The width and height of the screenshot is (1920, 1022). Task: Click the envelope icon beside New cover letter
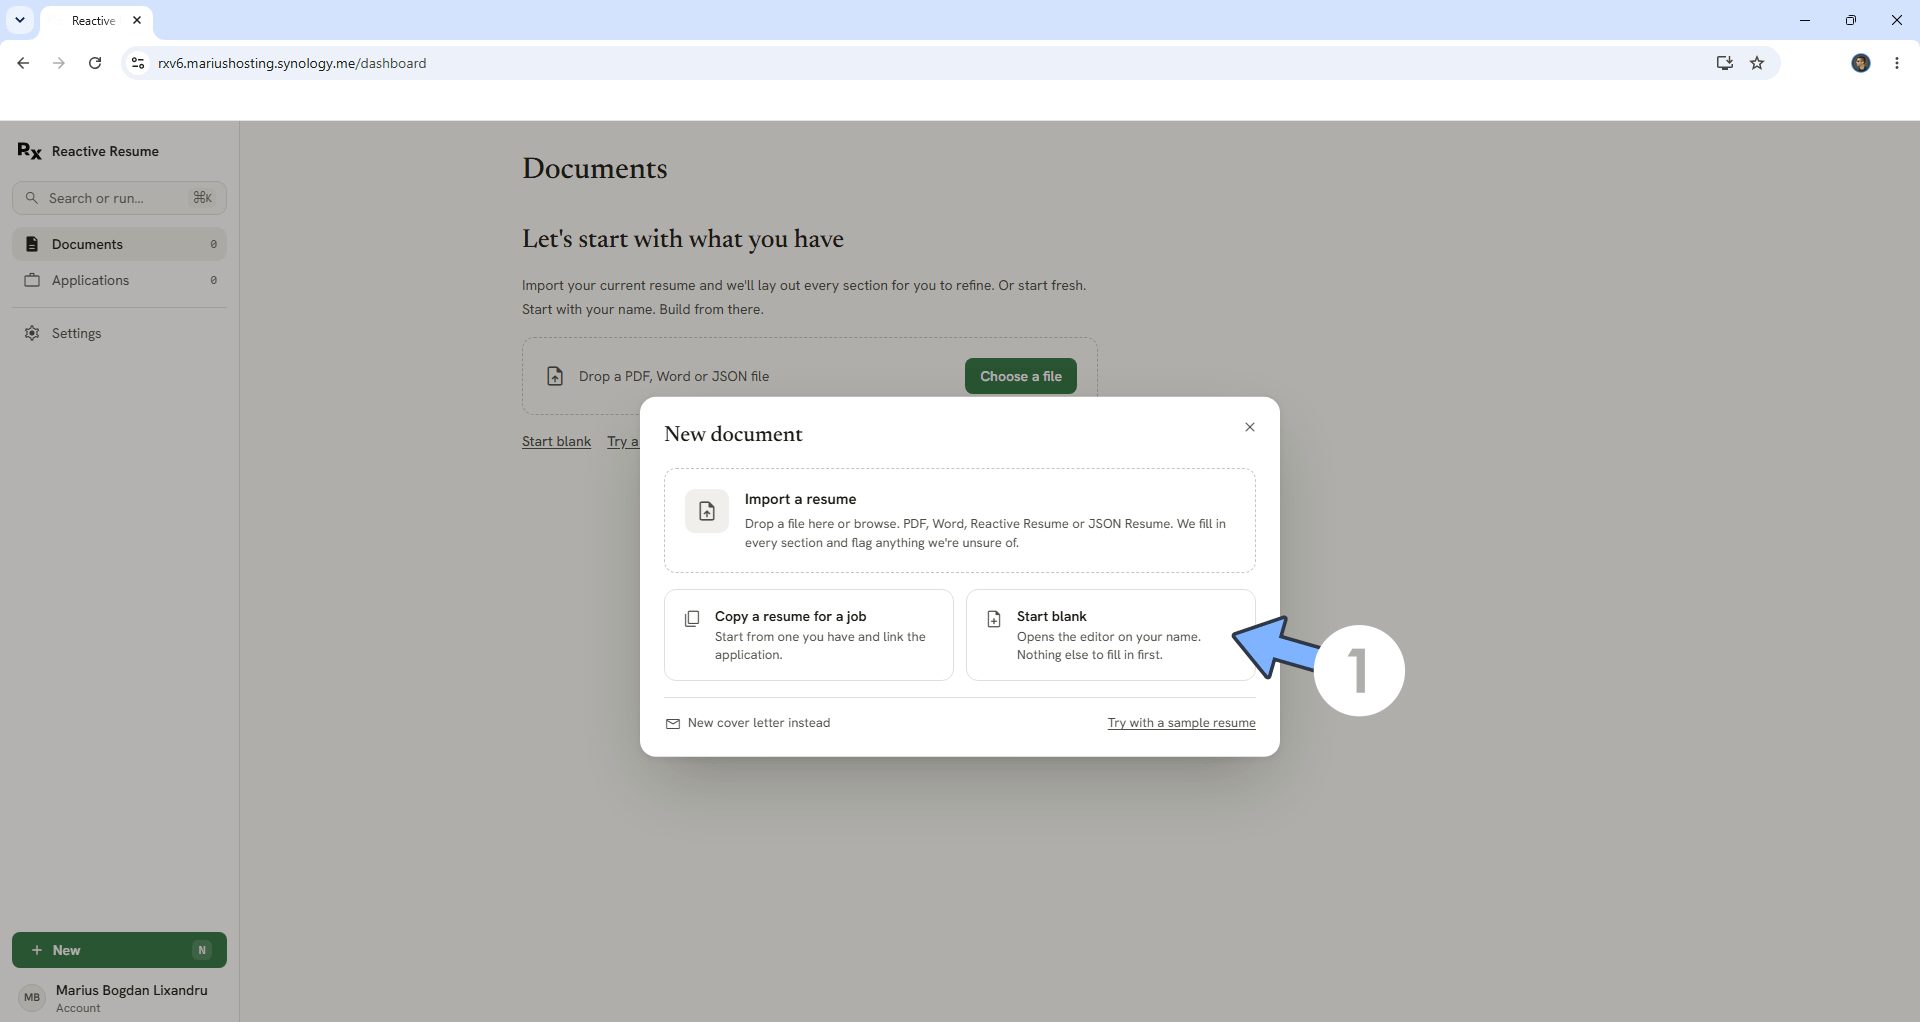[x=673, y=723]
